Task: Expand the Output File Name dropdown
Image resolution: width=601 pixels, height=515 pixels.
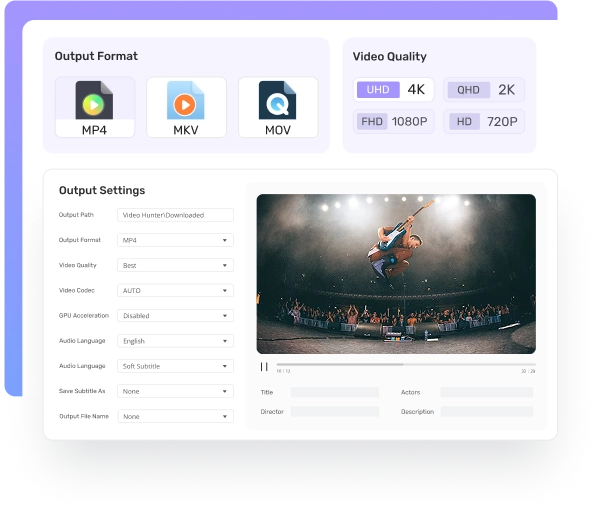Action: coord(175,416)
